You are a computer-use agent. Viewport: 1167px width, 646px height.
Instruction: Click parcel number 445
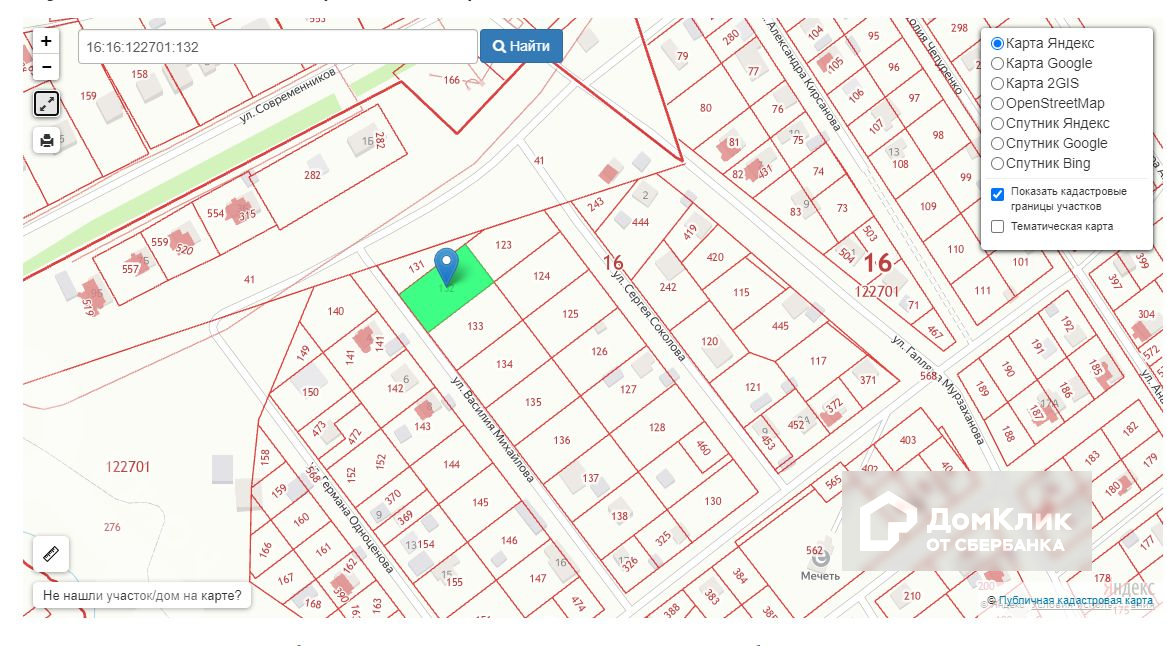pyautogui.click(x=780, y=326)
